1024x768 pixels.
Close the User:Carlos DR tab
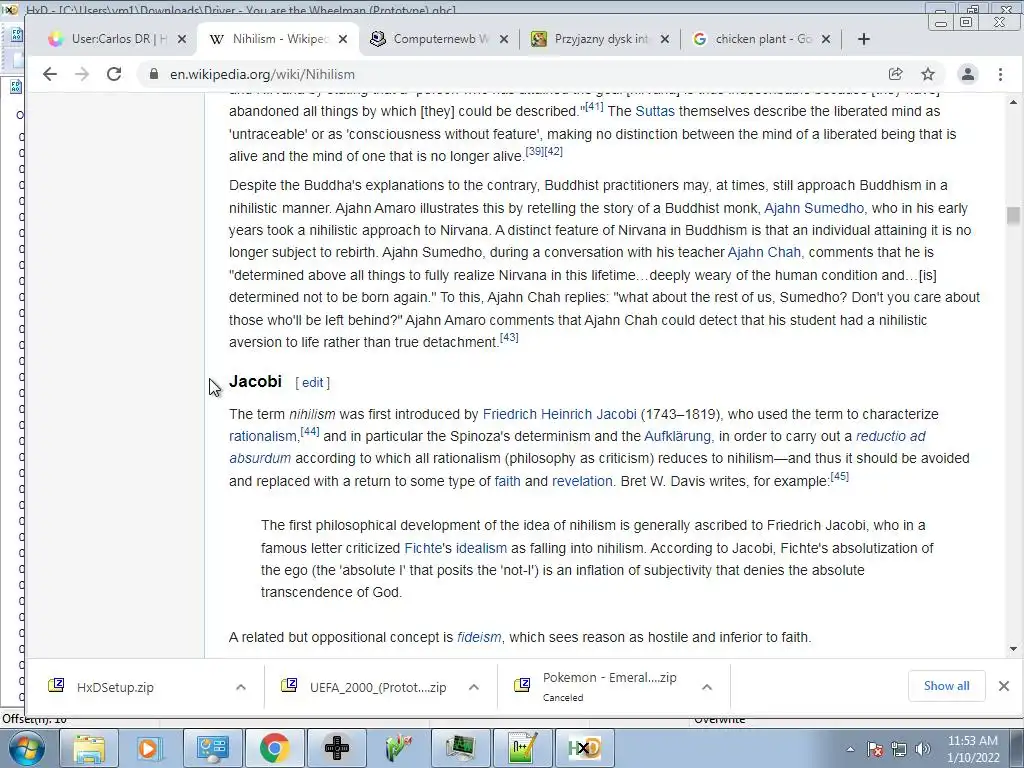pos(182,39)
